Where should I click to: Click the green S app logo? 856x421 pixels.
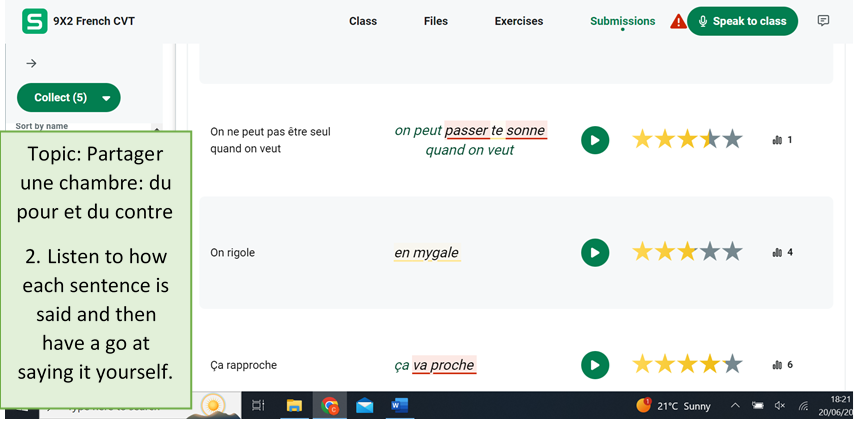pos(35,21)
